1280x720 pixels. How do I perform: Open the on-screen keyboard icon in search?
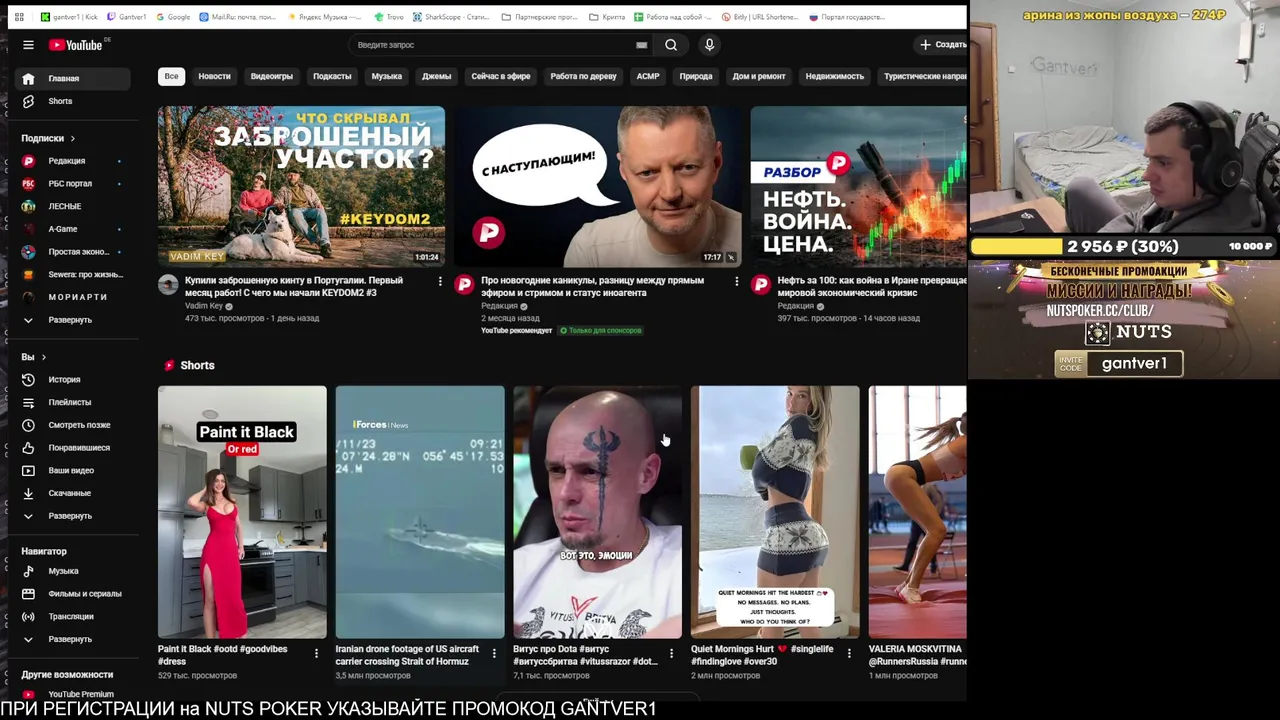(641, 45)
